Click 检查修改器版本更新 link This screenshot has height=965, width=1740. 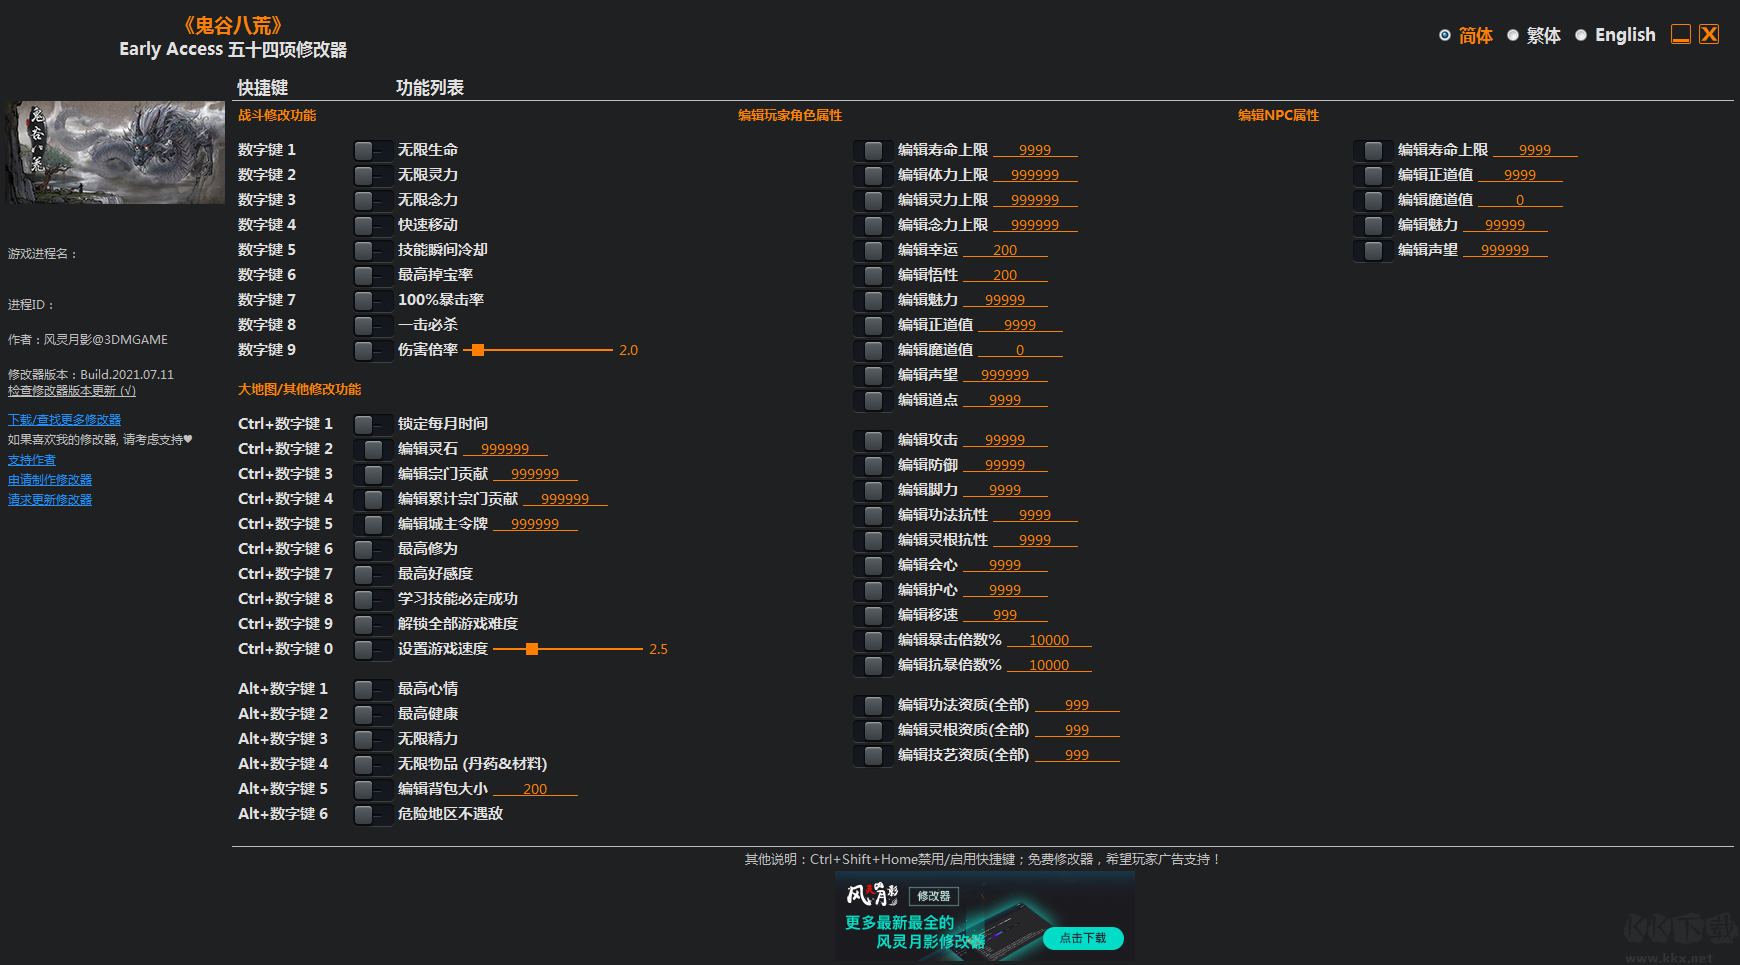click(72, 391)
